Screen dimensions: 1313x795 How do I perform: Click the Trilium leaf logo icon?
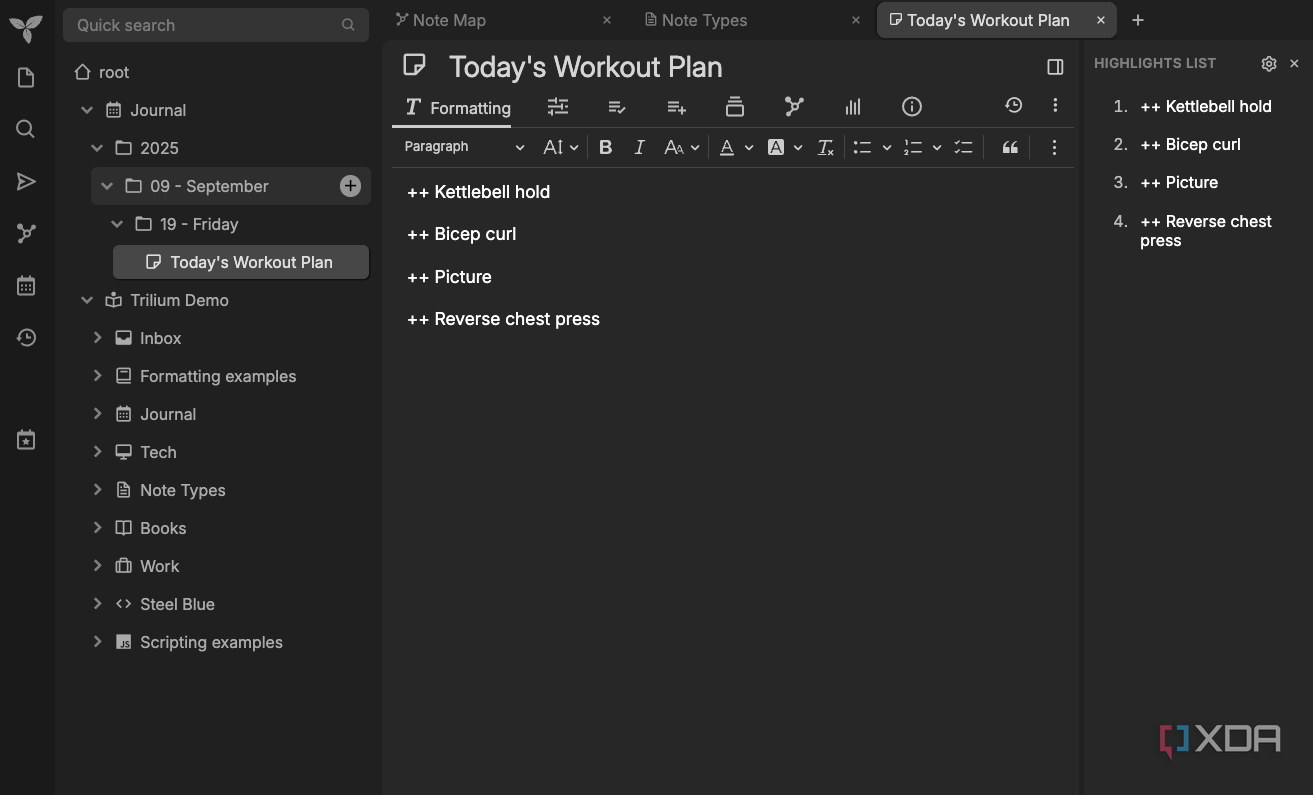pos(26,27)
